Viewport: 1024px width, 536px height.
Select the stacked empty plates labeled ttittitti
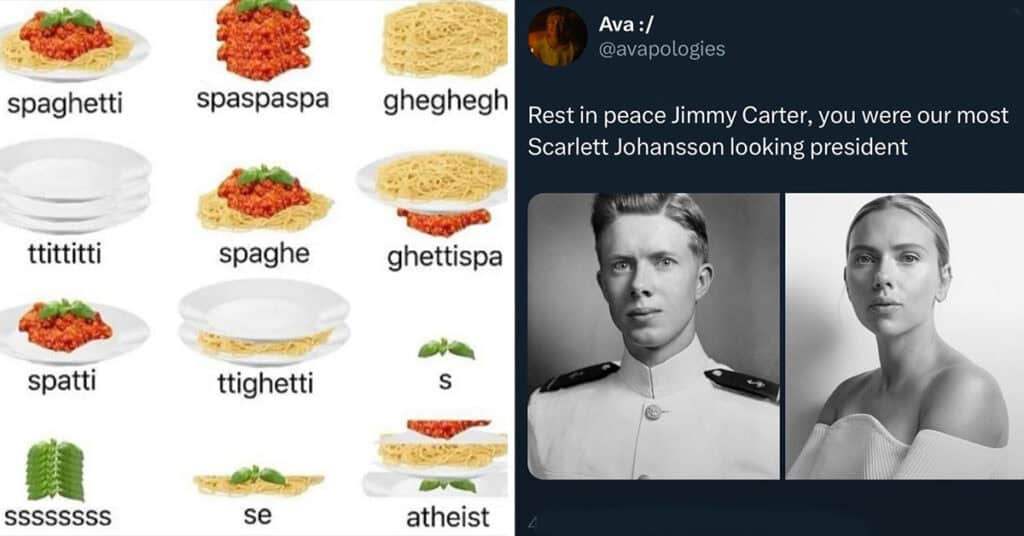(75, 185)
